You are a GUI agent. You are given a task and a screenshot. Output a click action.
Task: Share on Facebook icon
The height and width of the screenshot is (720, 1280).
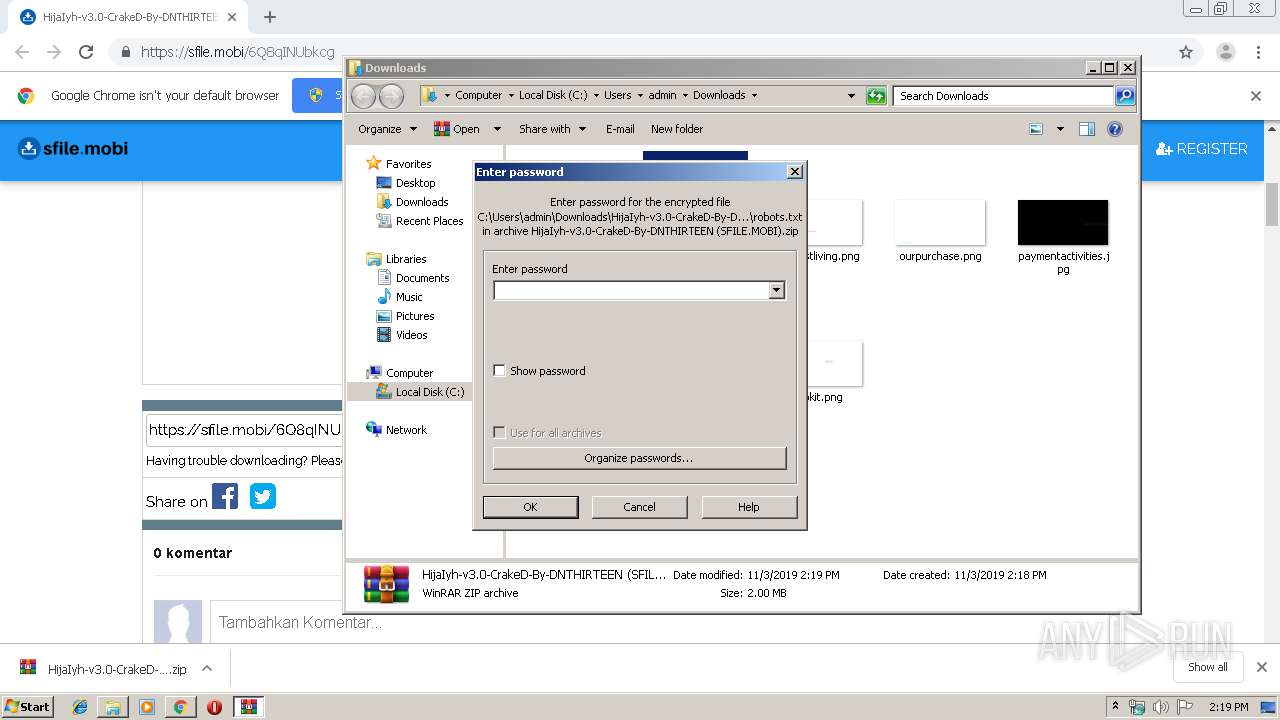coord(225,496)
